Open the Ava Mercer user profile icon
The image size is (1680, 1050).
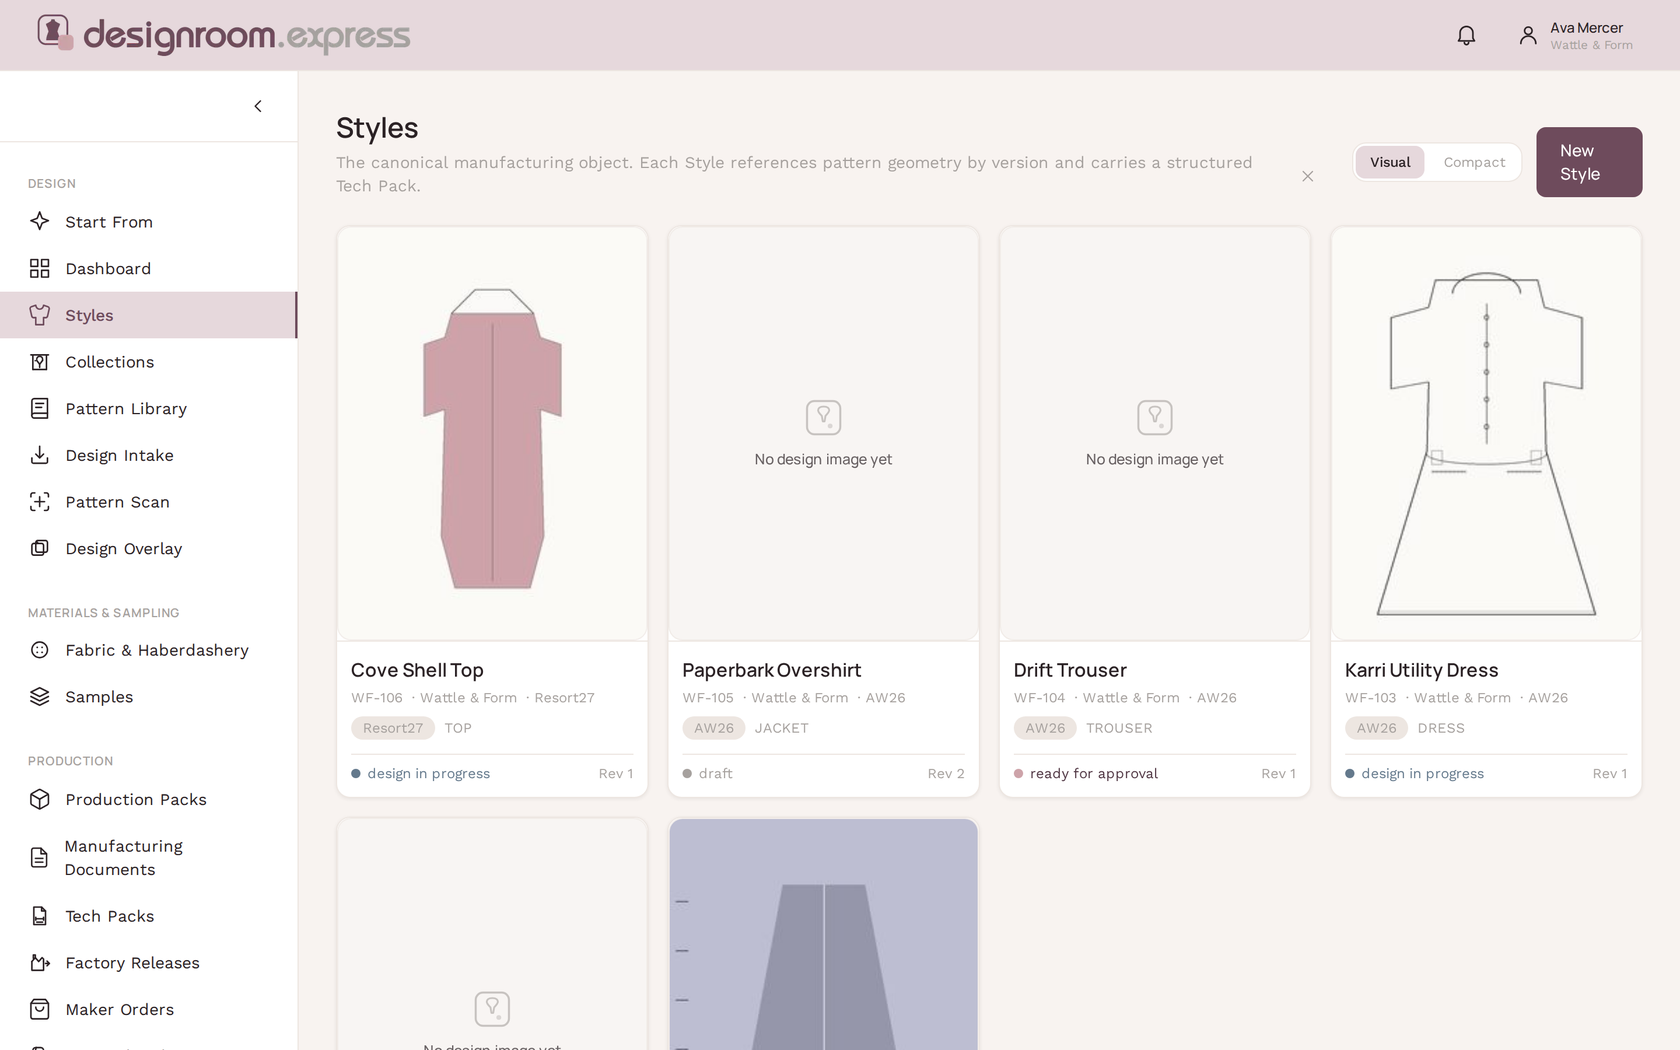tap(1528, 36)
